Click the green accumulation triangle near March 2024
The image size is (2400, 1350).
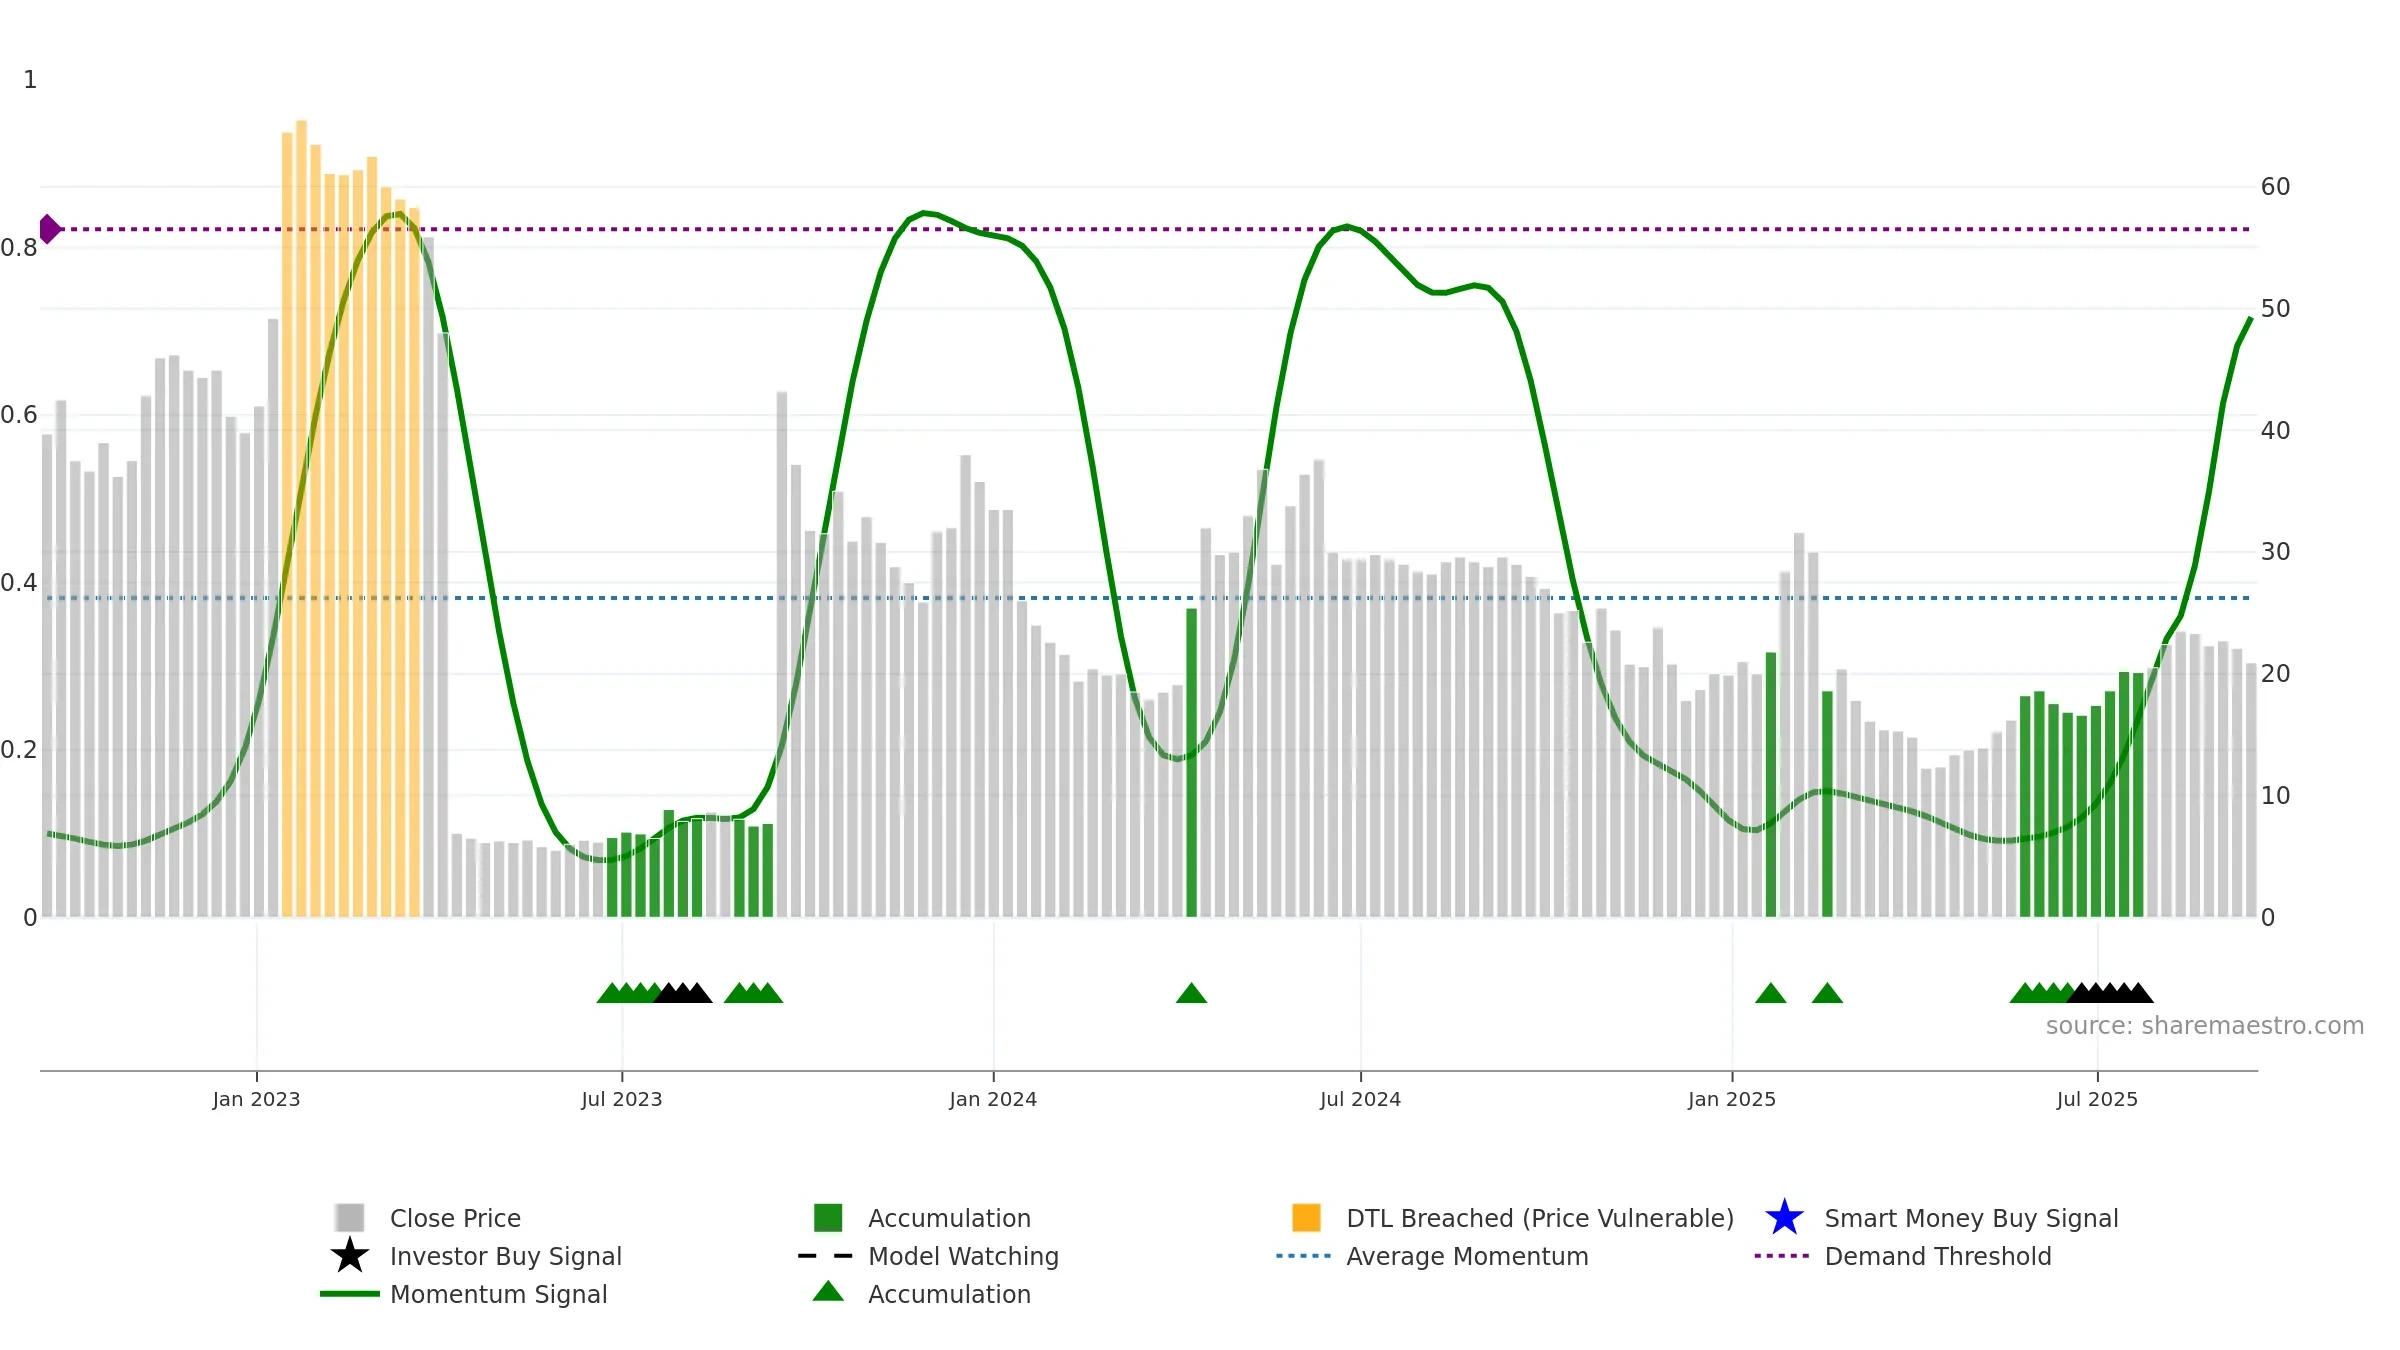[x=1191, y=993]
